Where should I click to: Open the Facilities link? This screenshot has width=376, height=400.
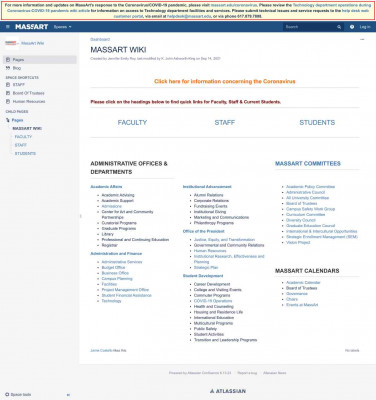[x=109, y=284]
